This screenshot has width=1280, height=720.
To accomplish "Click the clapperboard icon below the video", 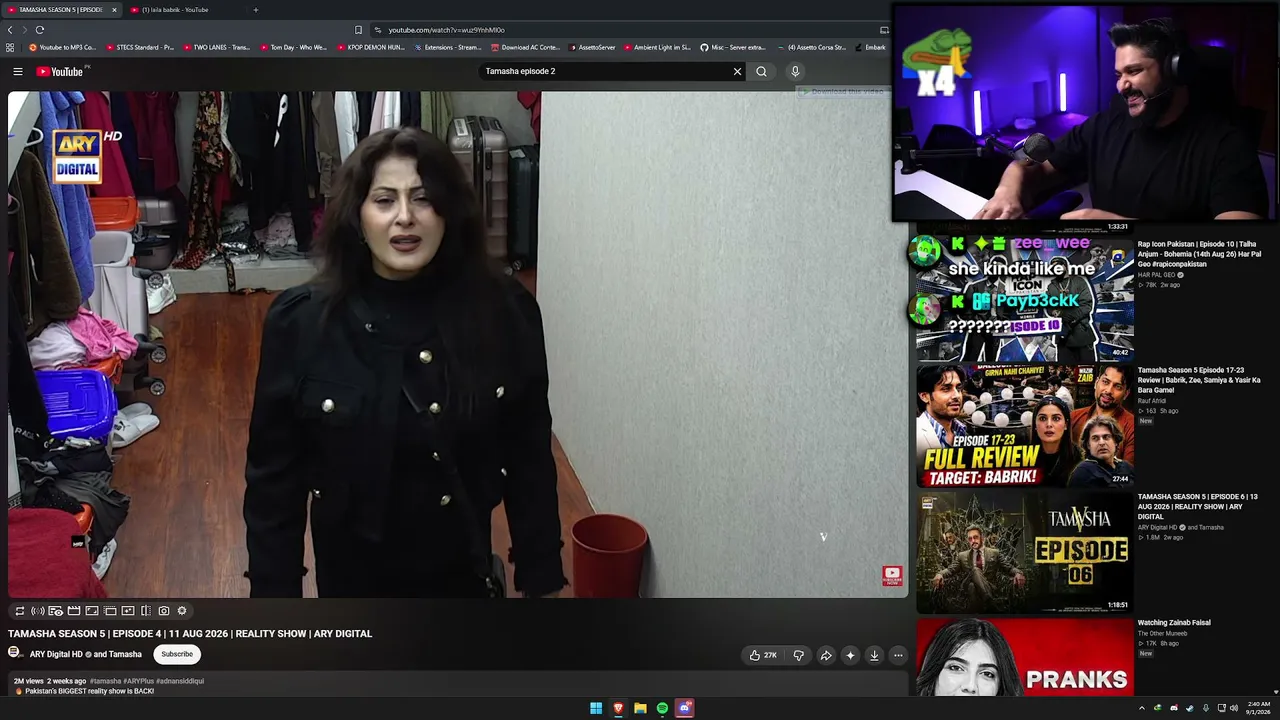I will click(74, 611).
